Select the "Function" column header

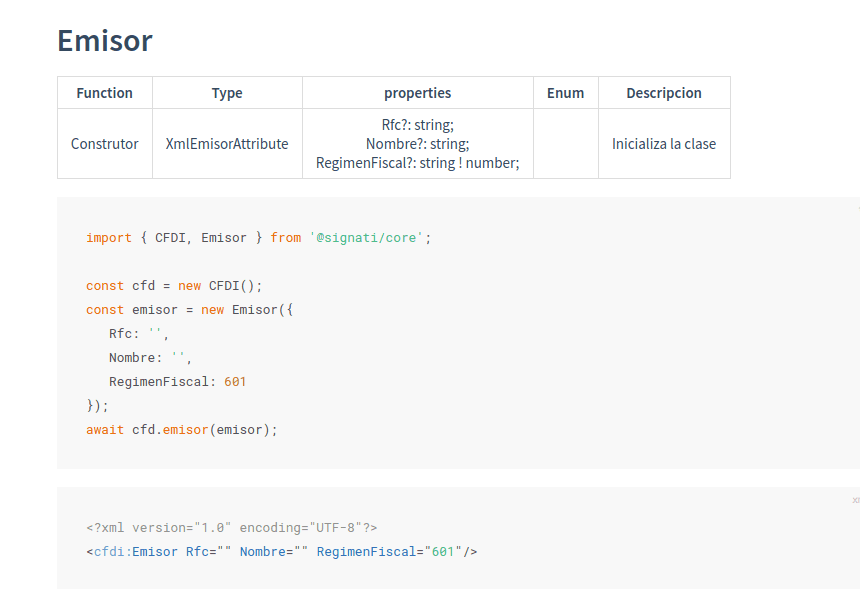coord(105,93)
